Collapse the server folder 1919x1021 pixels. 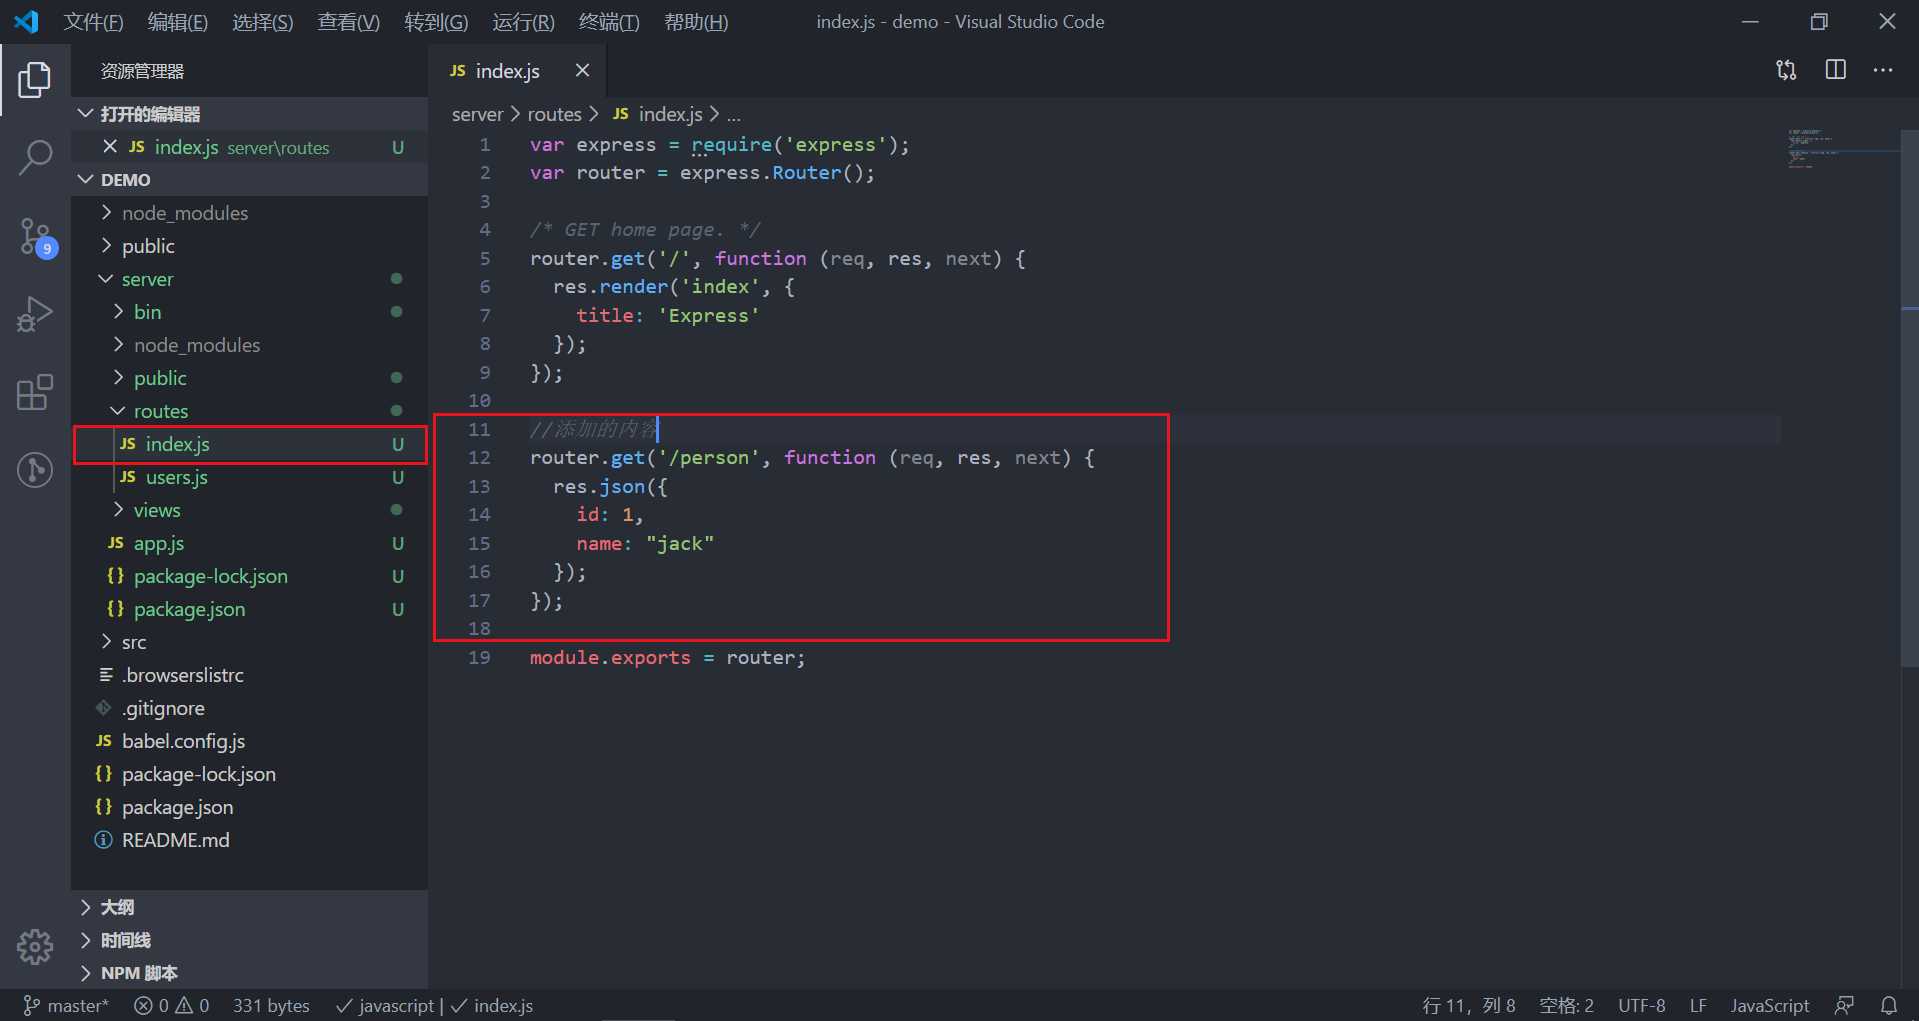(x=250, y=279)
